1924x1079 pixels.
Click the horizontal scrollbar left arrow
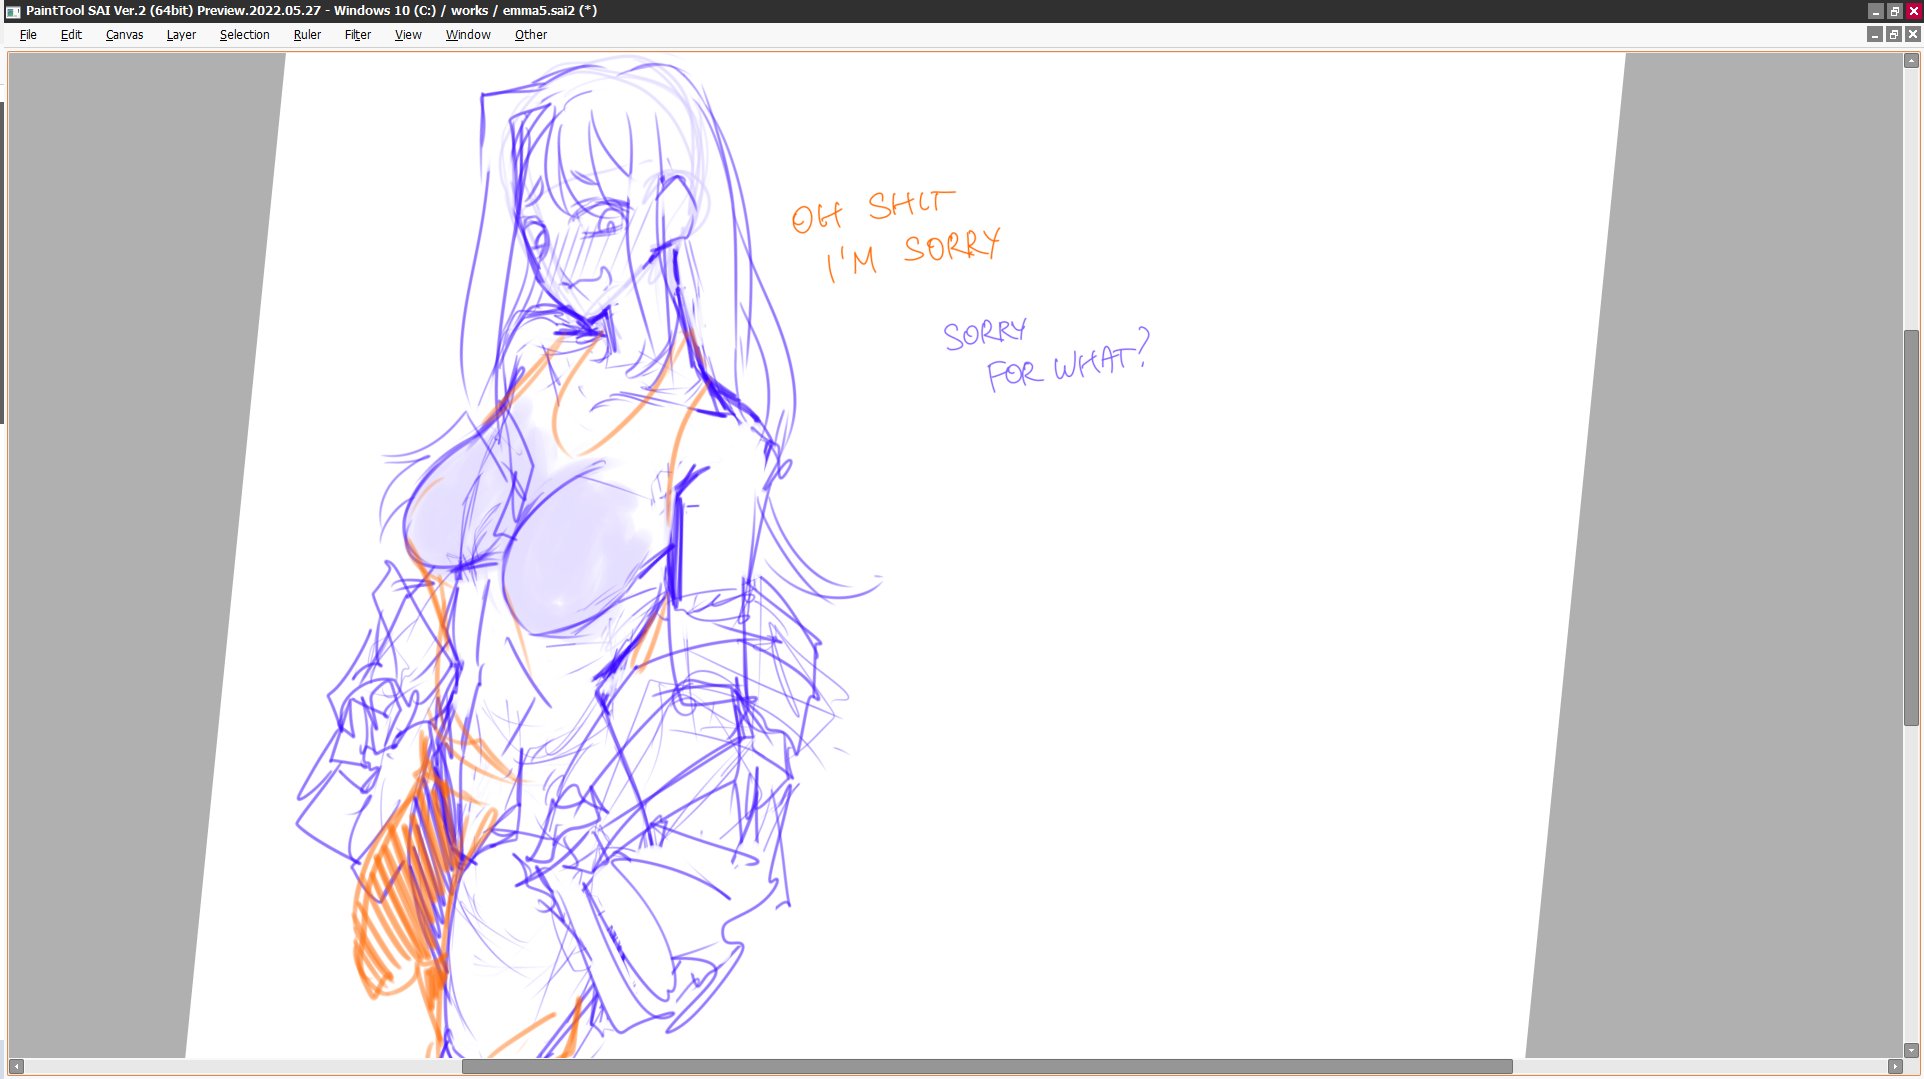[16, 1067]
